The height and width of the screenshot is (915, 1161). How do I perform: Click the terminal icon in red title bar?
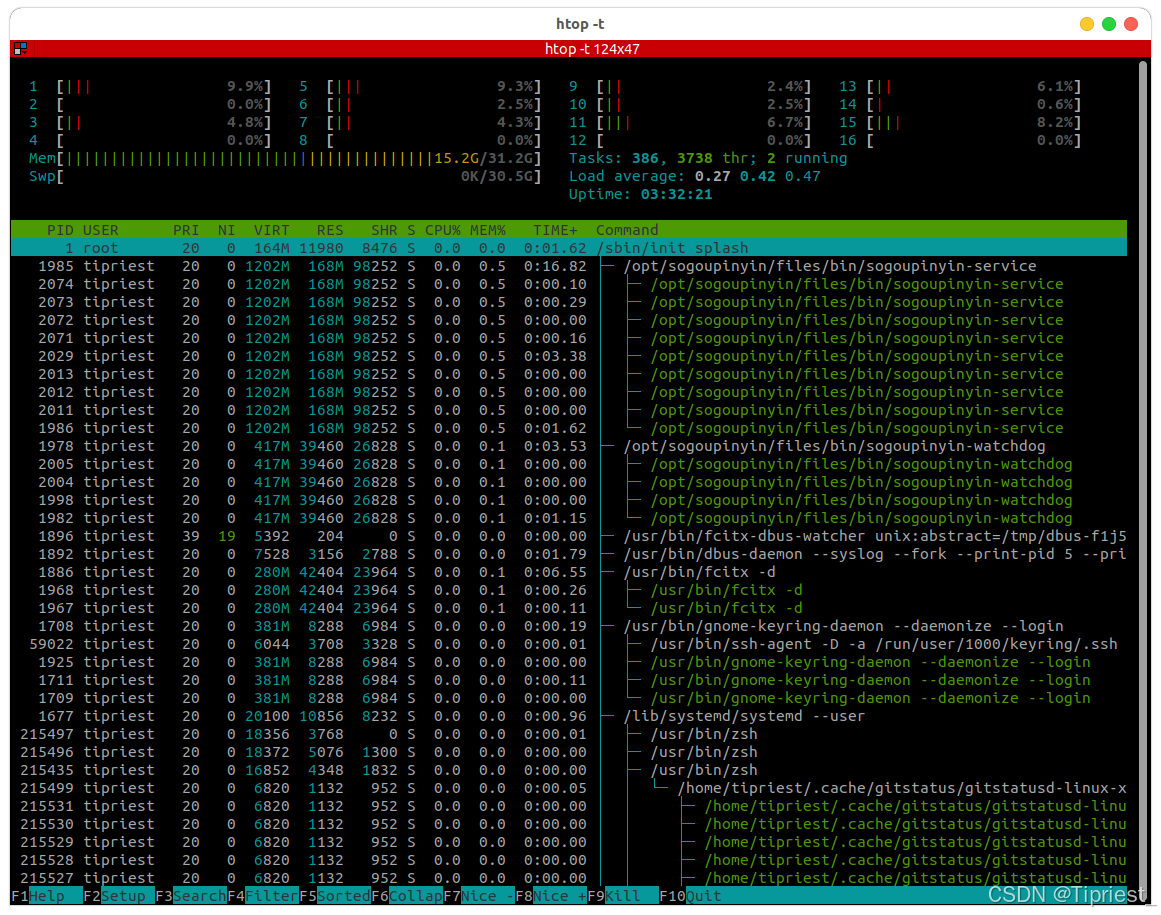[20, 49]
